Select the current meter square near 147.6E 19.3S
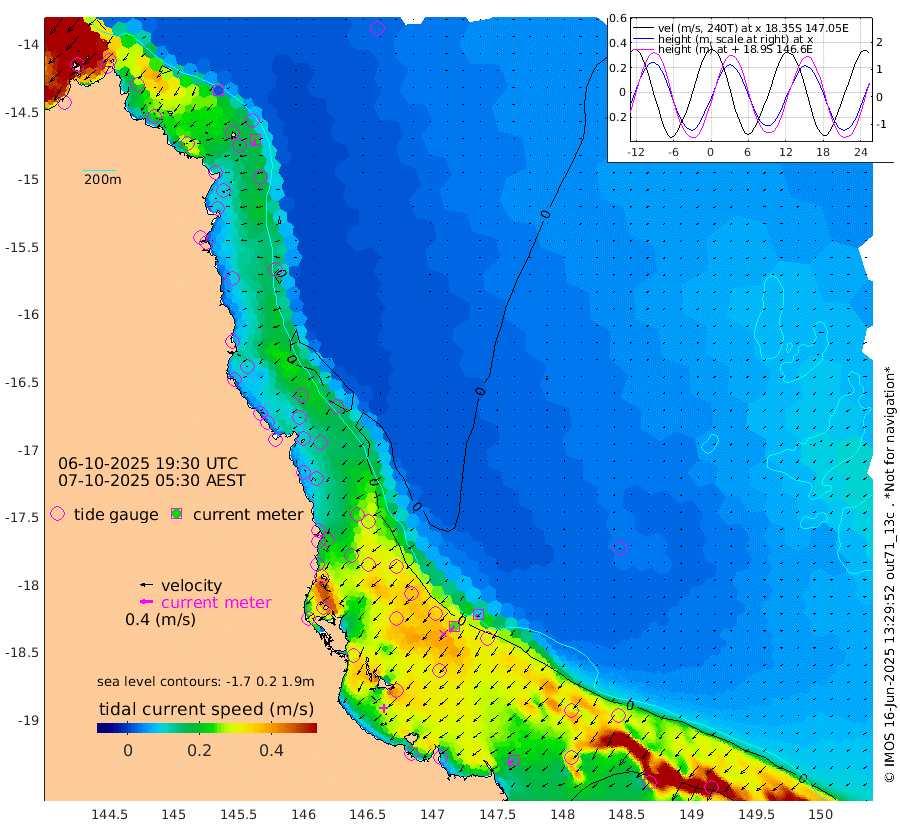The image size is (900, 834). (514, 761)
